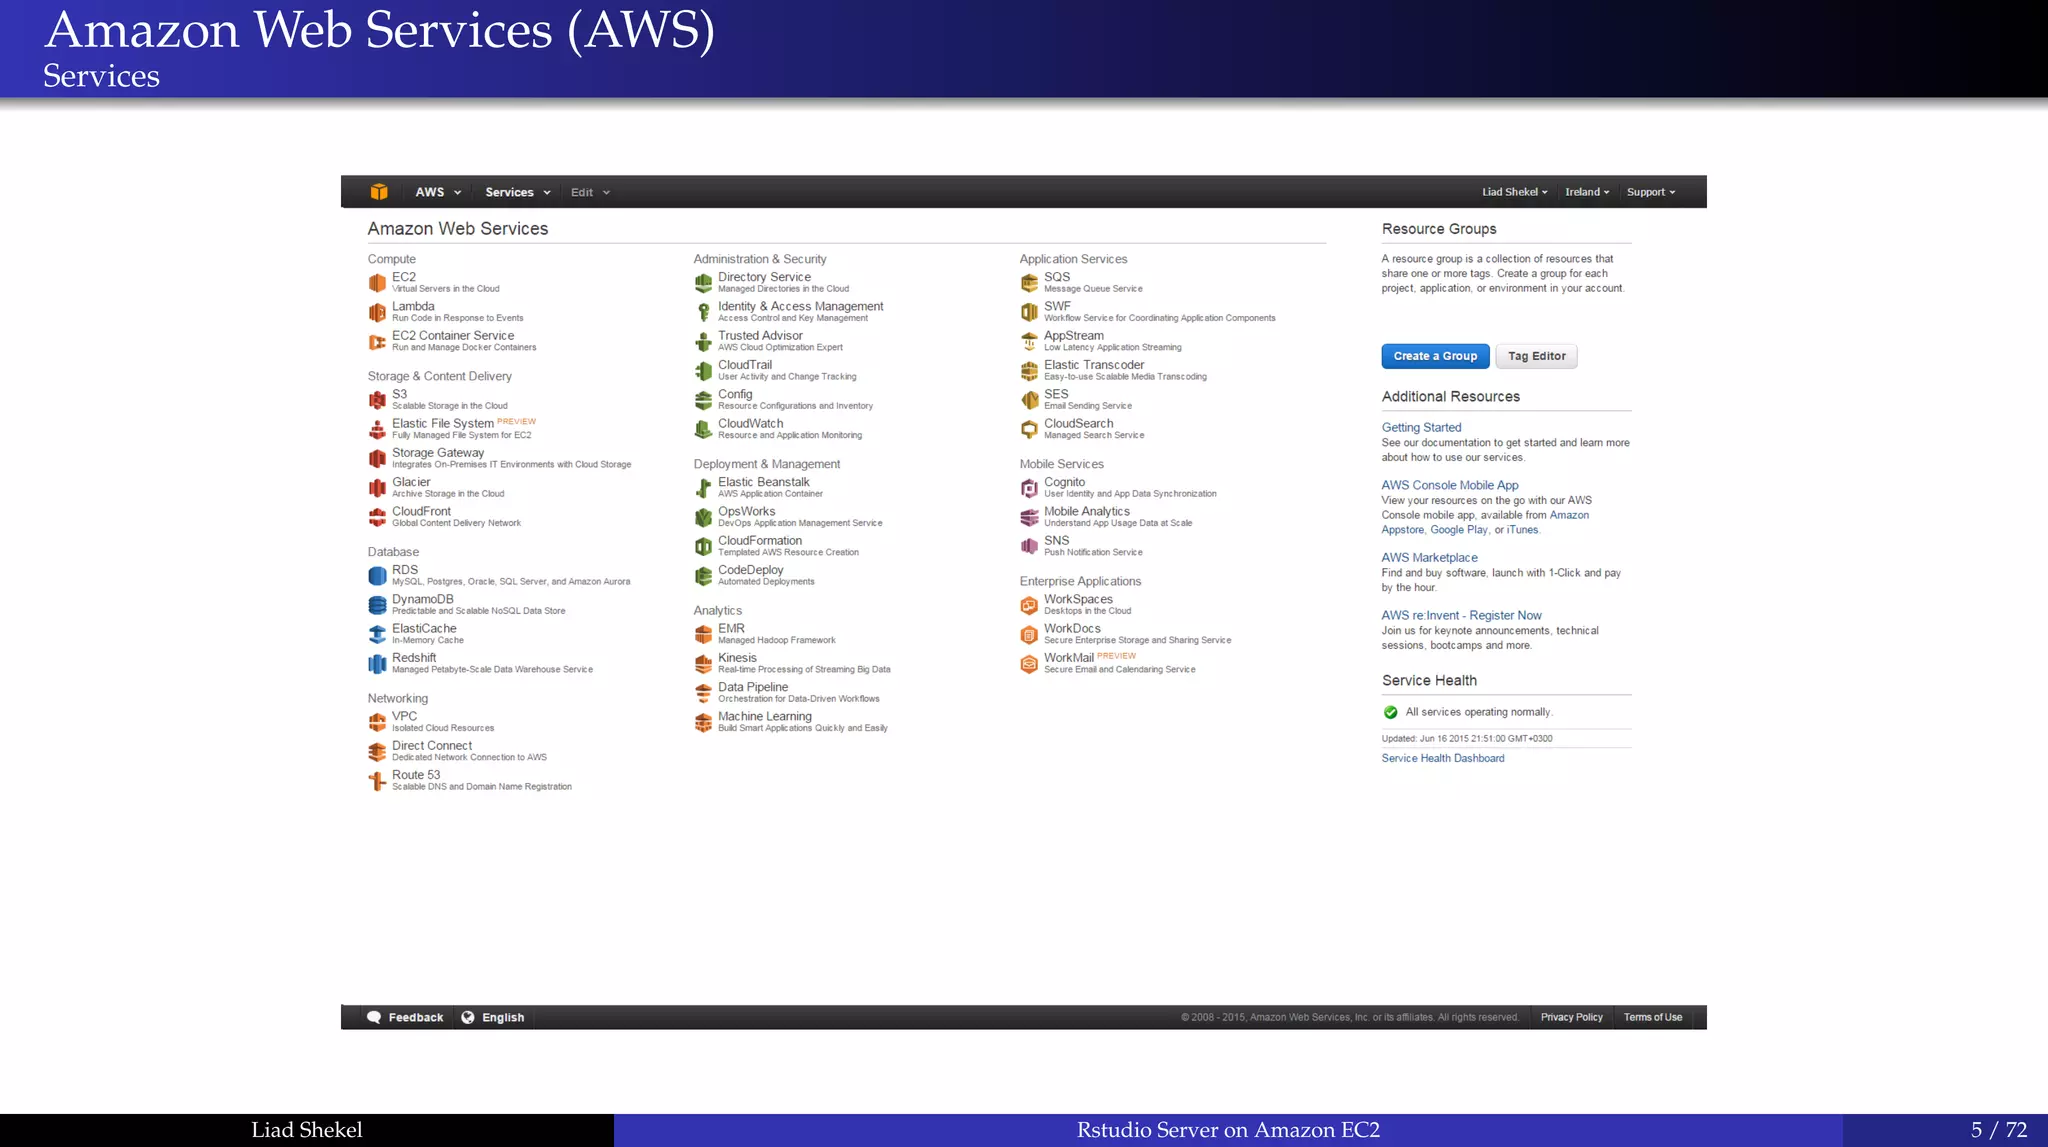Click the SQS service icon
The height and width of the screenshot is (1147, 2048).
1029,283
